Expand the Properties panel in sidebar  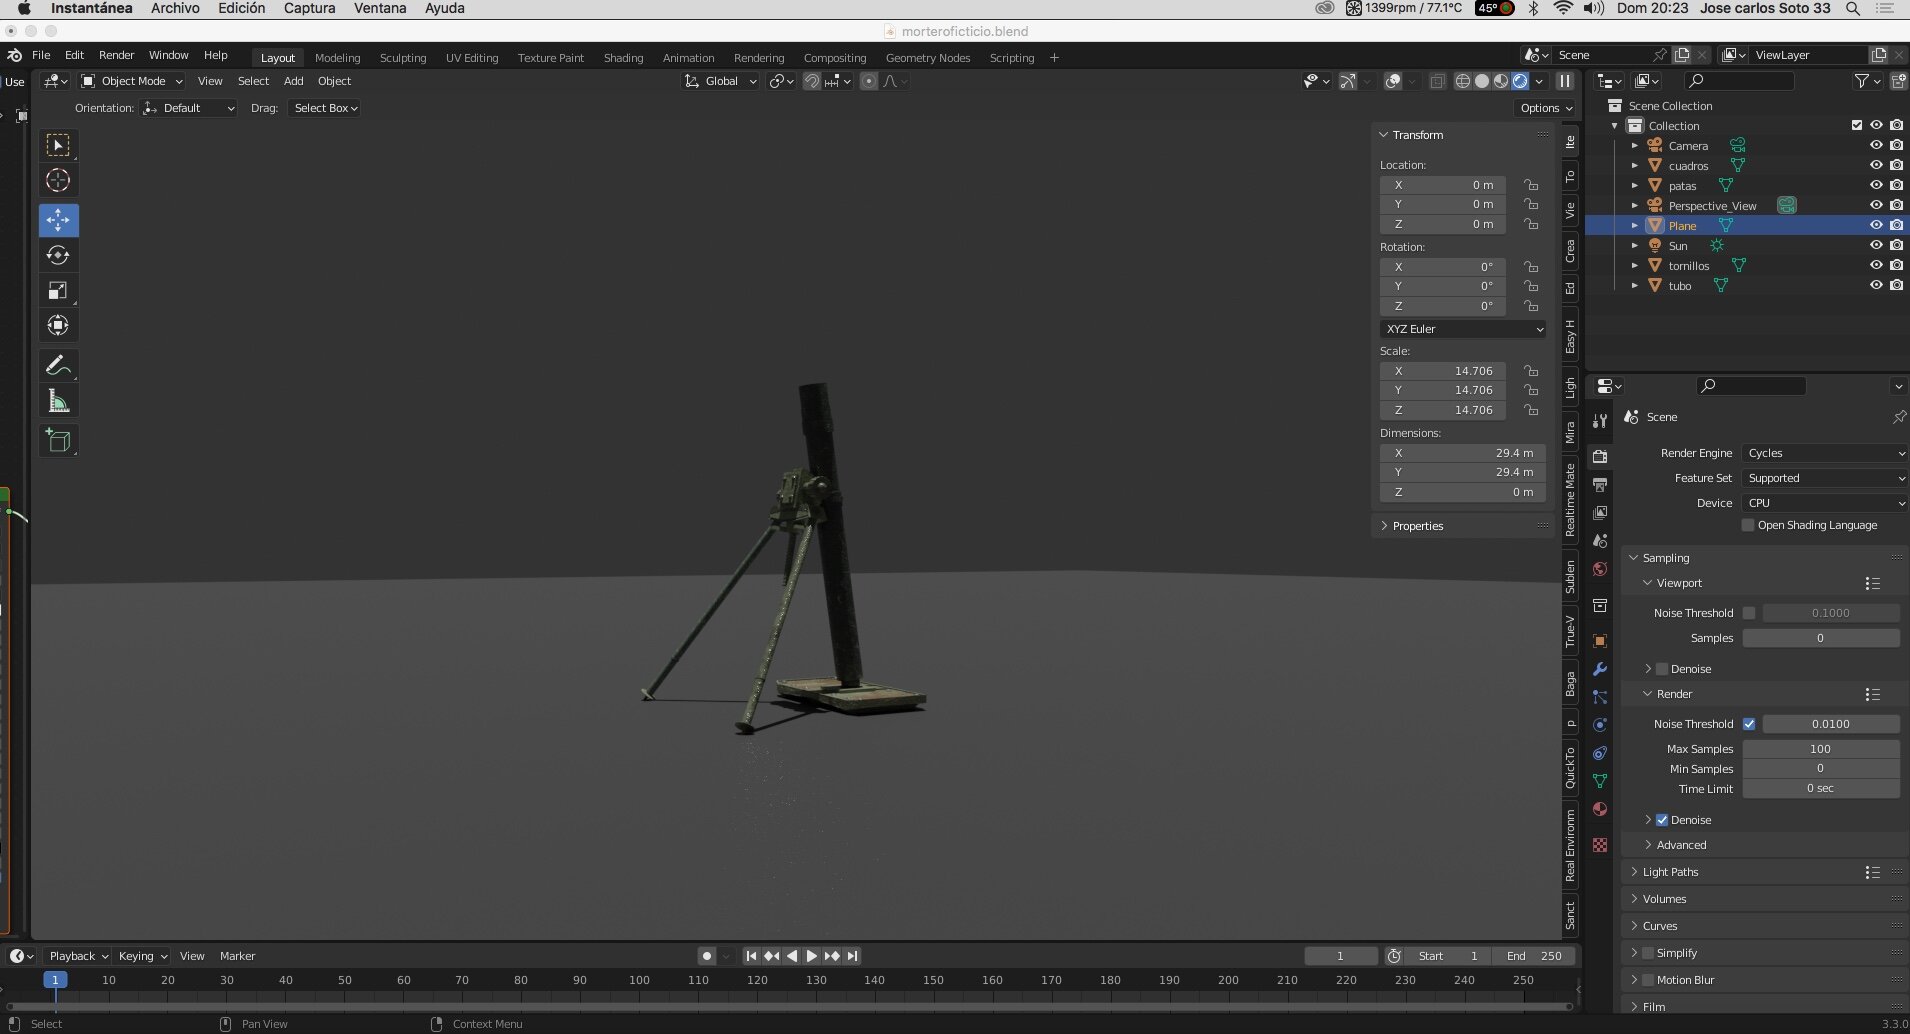click(x=1417, y=526)
